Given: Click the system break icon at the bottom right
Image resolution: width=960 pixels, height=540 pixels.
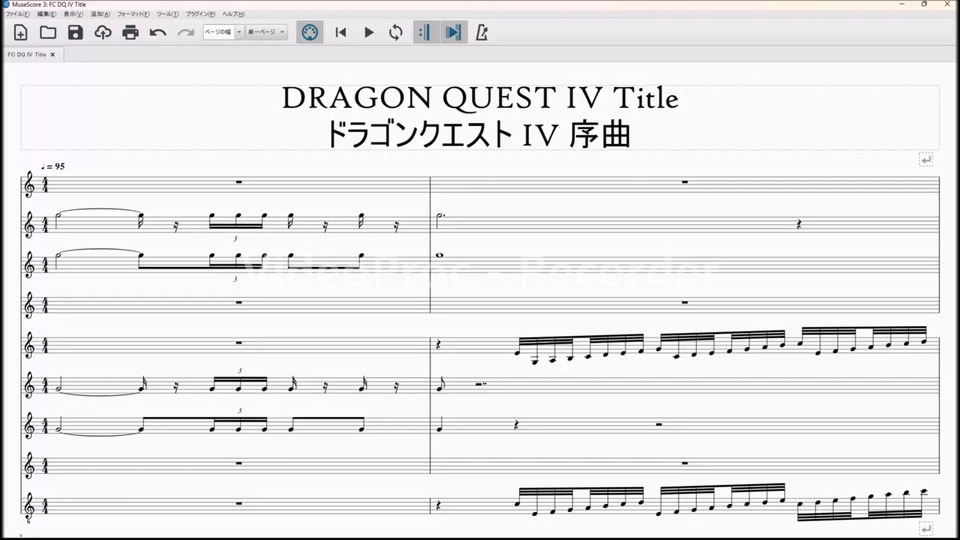Looking at the screenshot, I should [926, 529].
